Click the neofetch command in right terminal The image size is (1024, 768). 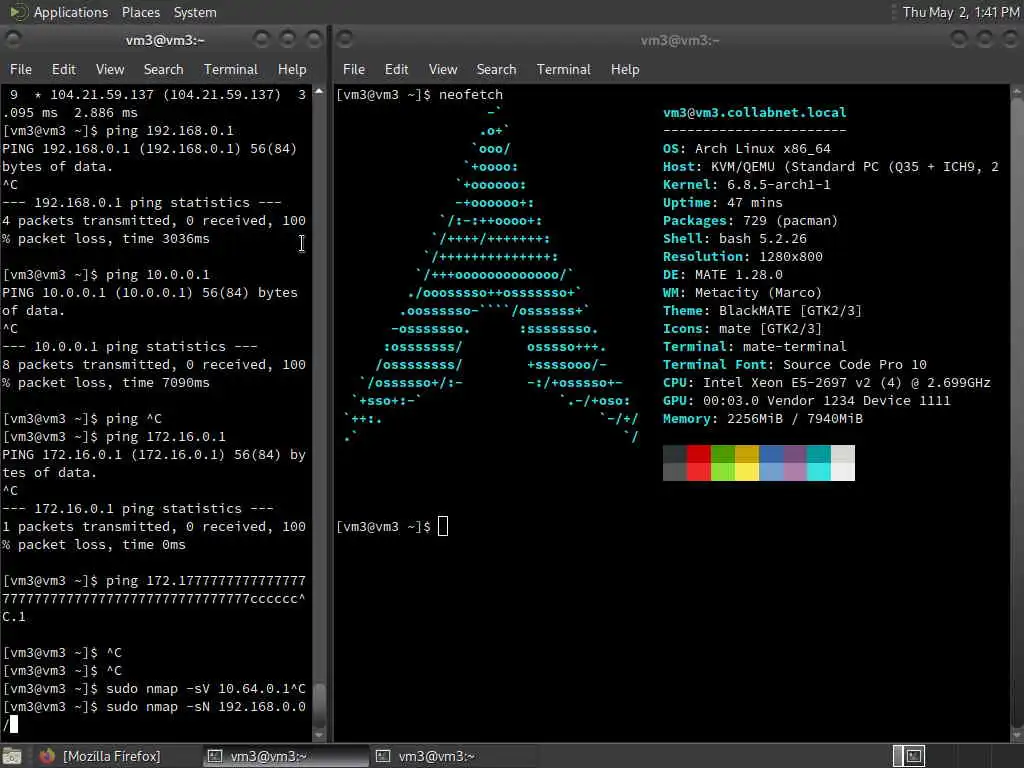pyautogui.click(x=471, y=95)
